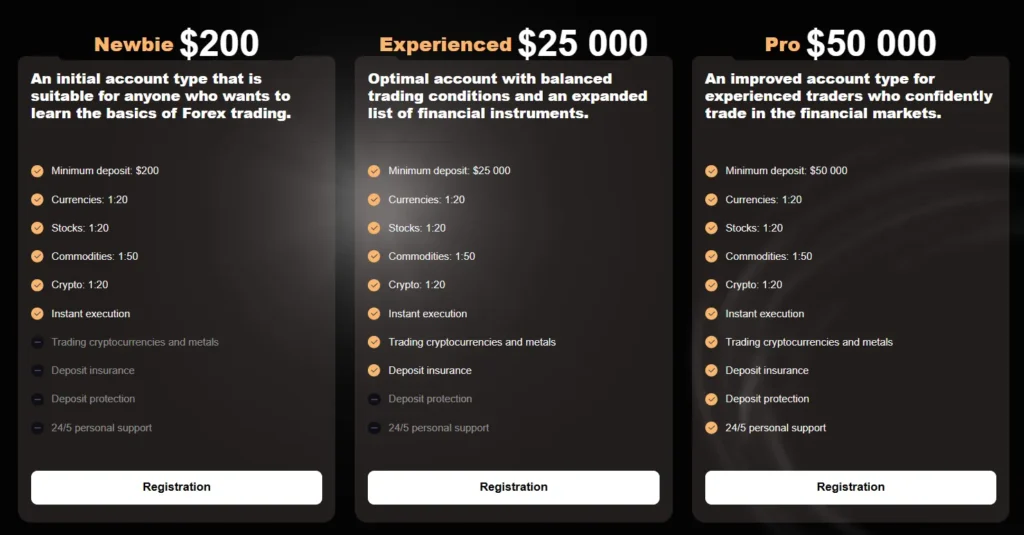Click checkmark beside Pro Crypto: 1:20
Screen dimensions: 1024x535
[711, 285]
